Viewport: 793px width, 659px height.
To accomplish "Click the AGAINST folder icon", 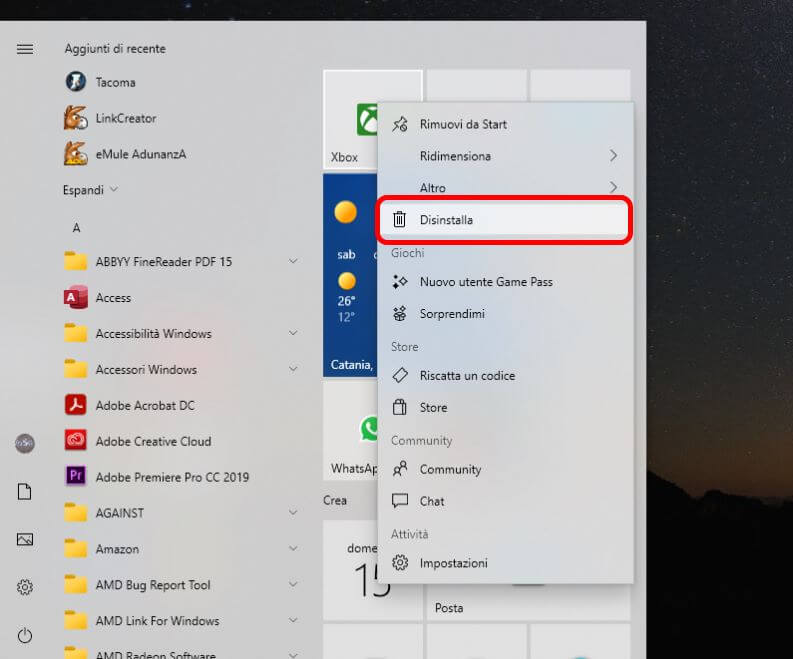I will pos(76,512).
